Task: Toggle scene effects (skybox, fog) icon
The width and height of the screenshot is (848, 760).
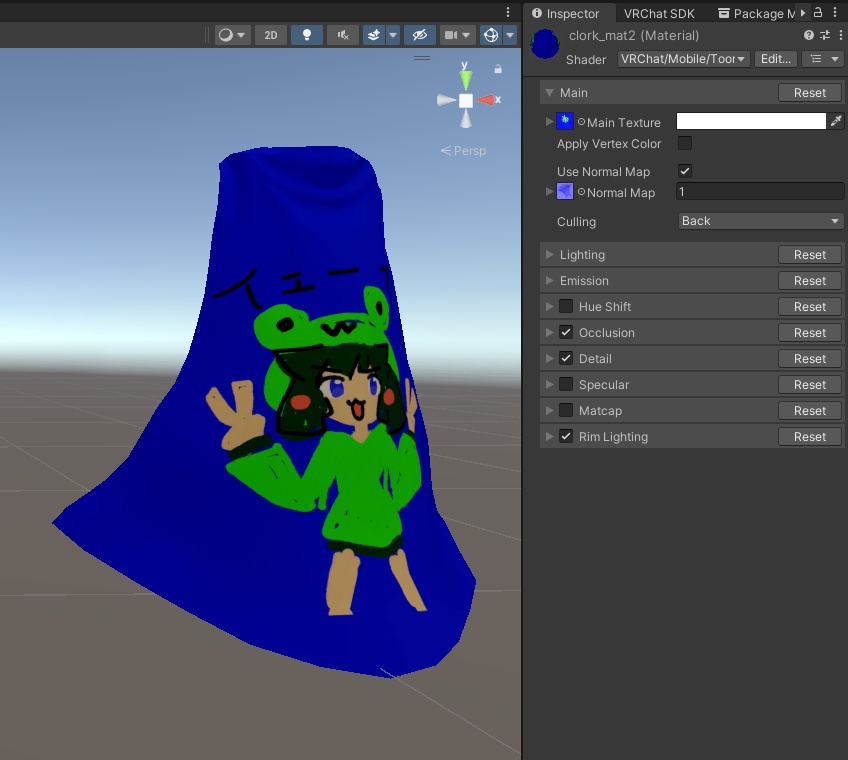Action: (373, 35)
